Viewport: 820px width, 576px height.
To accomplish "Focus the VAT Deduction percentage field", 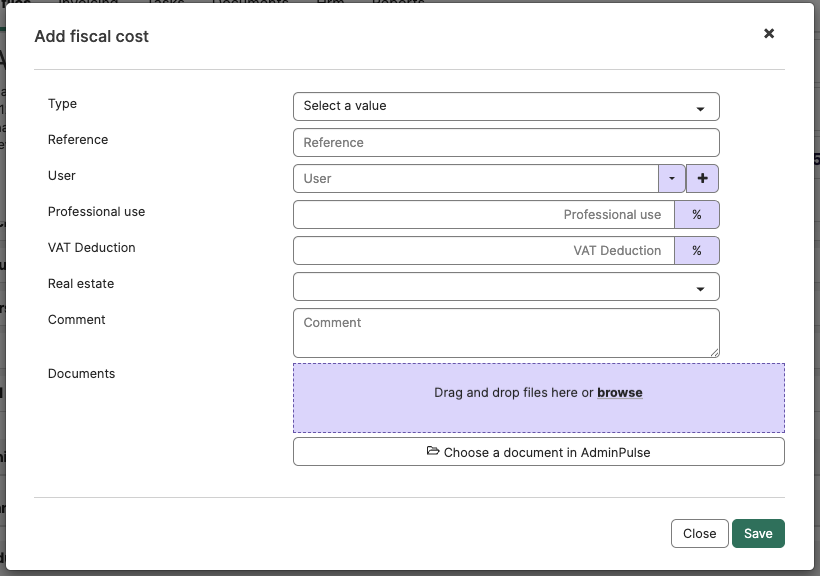I will tap(484, 251).
